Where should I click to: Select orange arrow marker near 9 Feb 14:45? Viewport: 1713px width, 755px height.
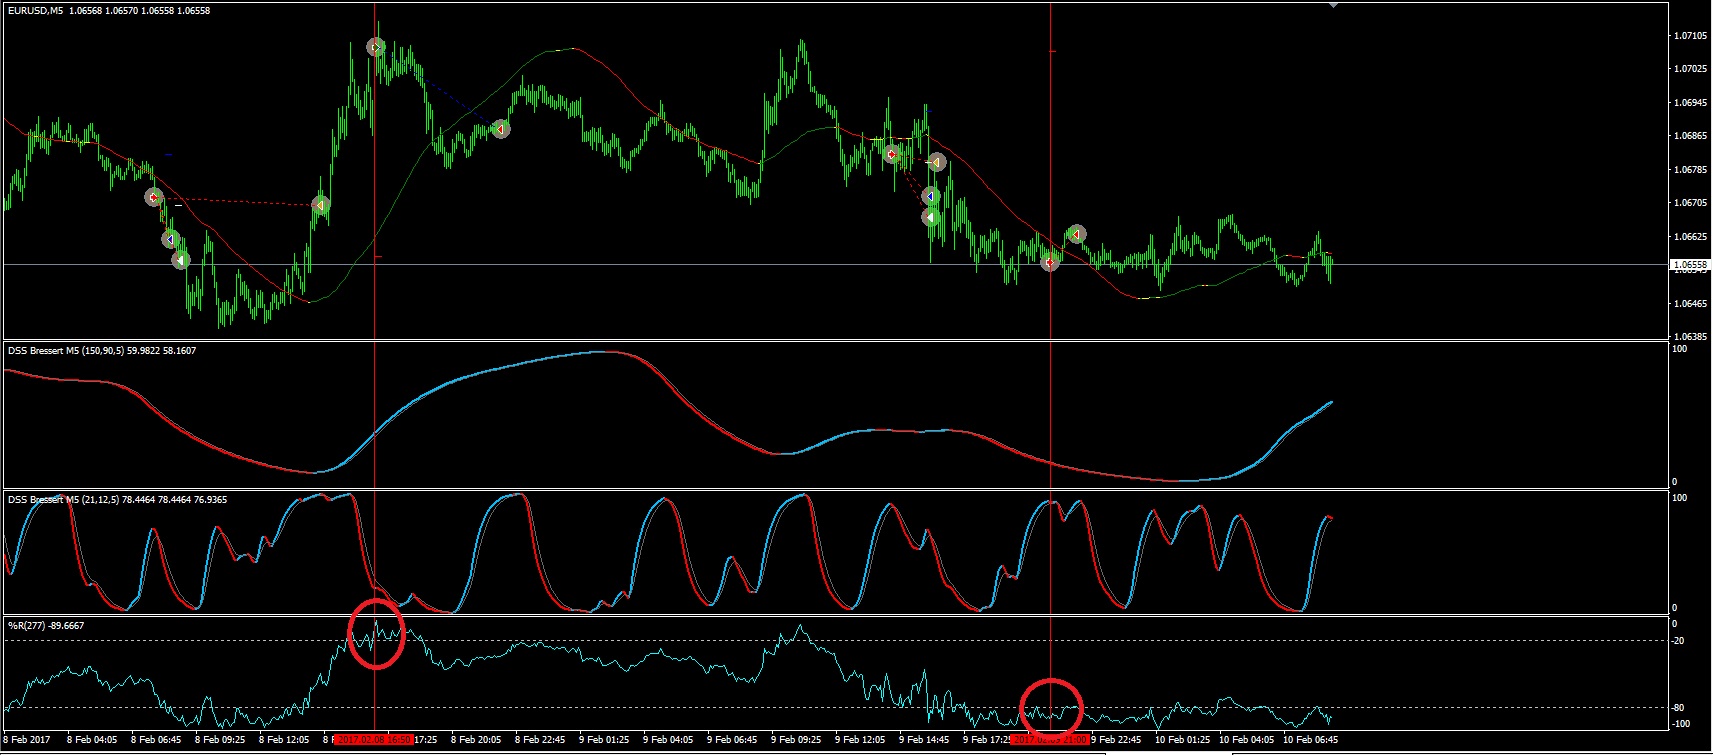pyautogui.click(x=936, y=161)
